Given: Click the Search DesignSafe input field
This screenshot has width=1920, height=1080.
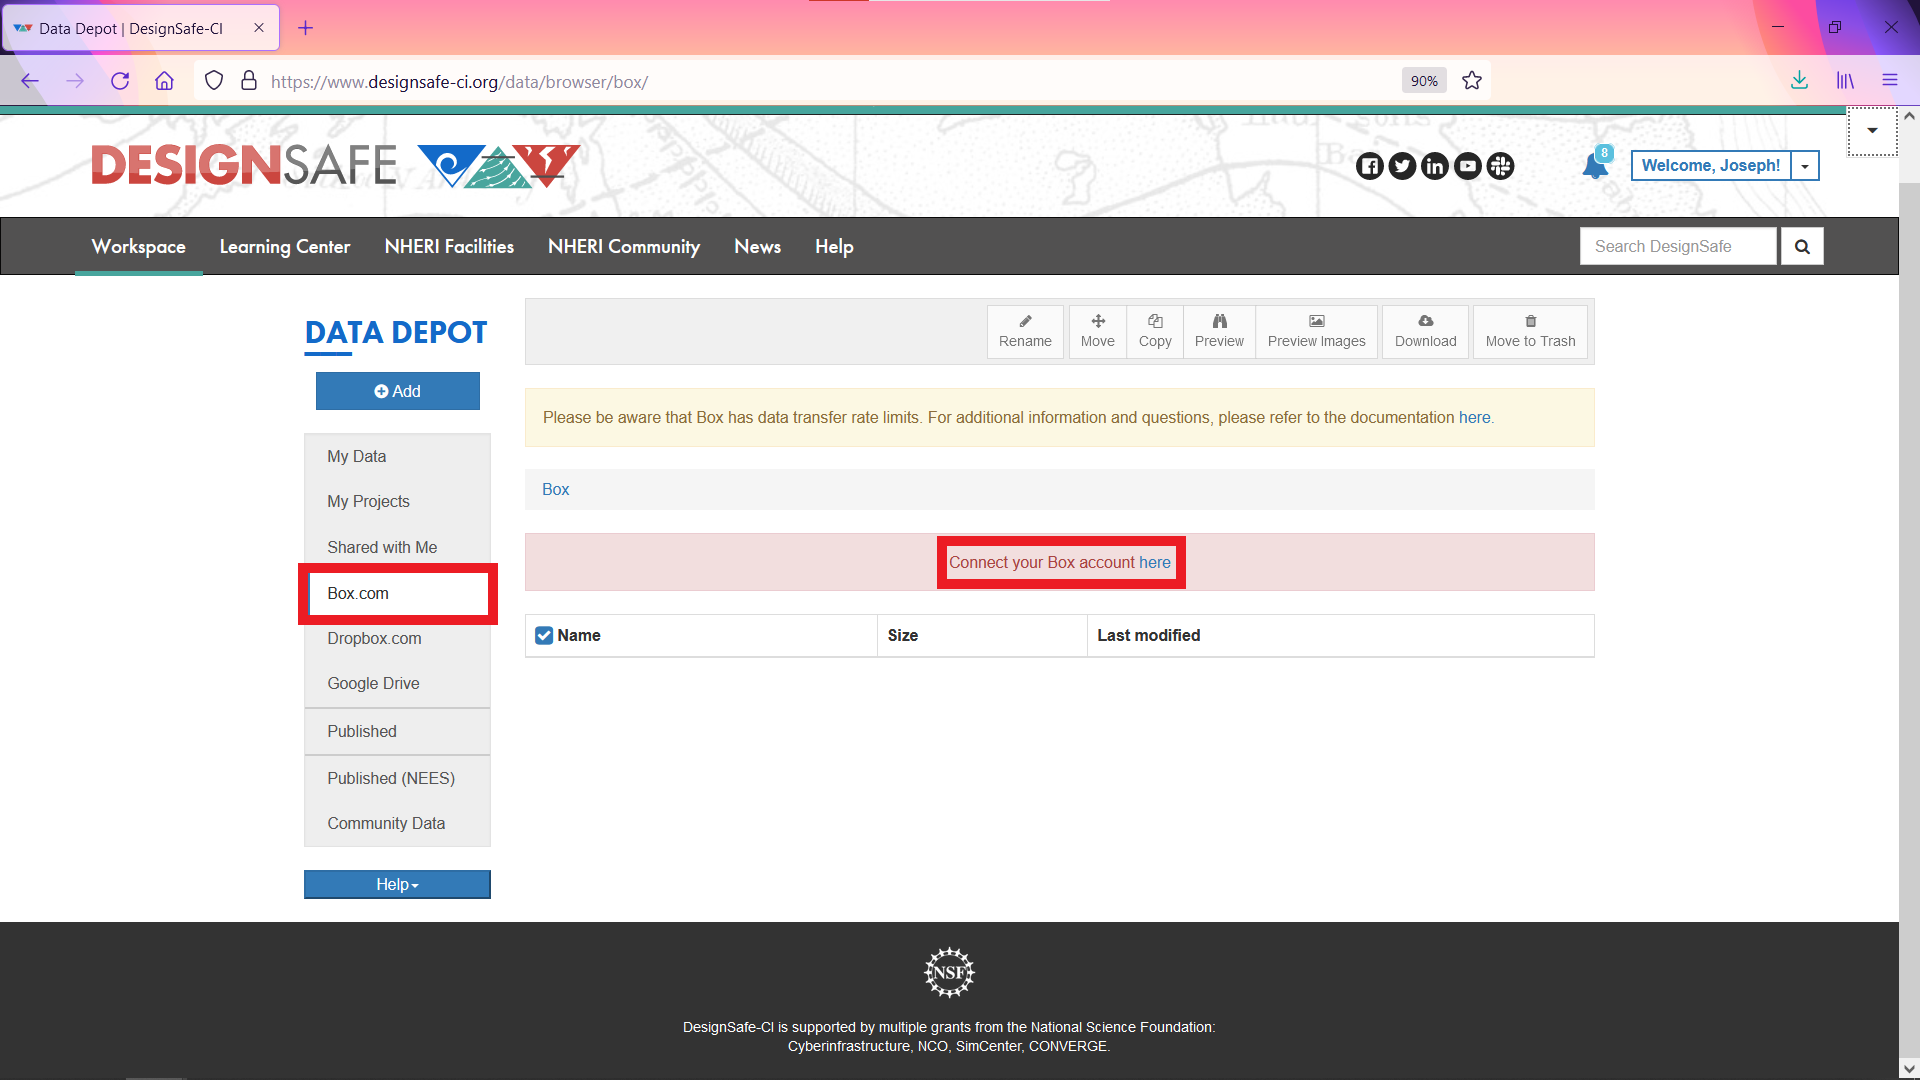Looking at the screenshot, I should coord(1678,246).
